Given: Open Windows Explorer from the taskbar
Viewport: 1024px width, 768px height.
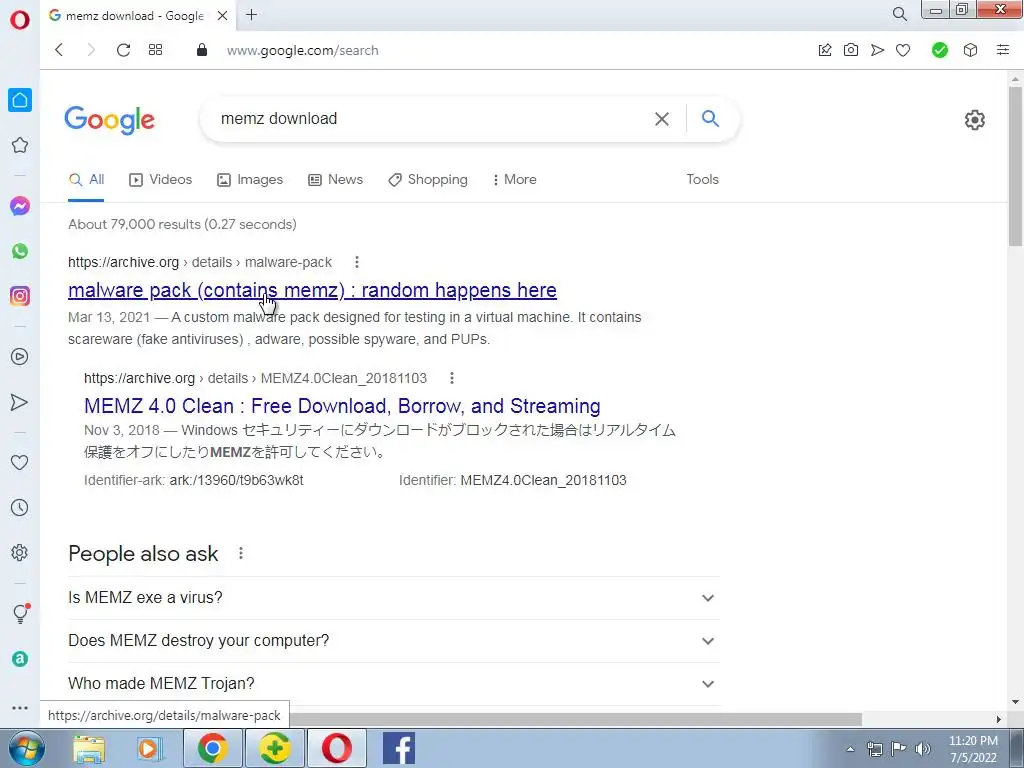Looking at the screenshot, I should click(x=89, y=748).
